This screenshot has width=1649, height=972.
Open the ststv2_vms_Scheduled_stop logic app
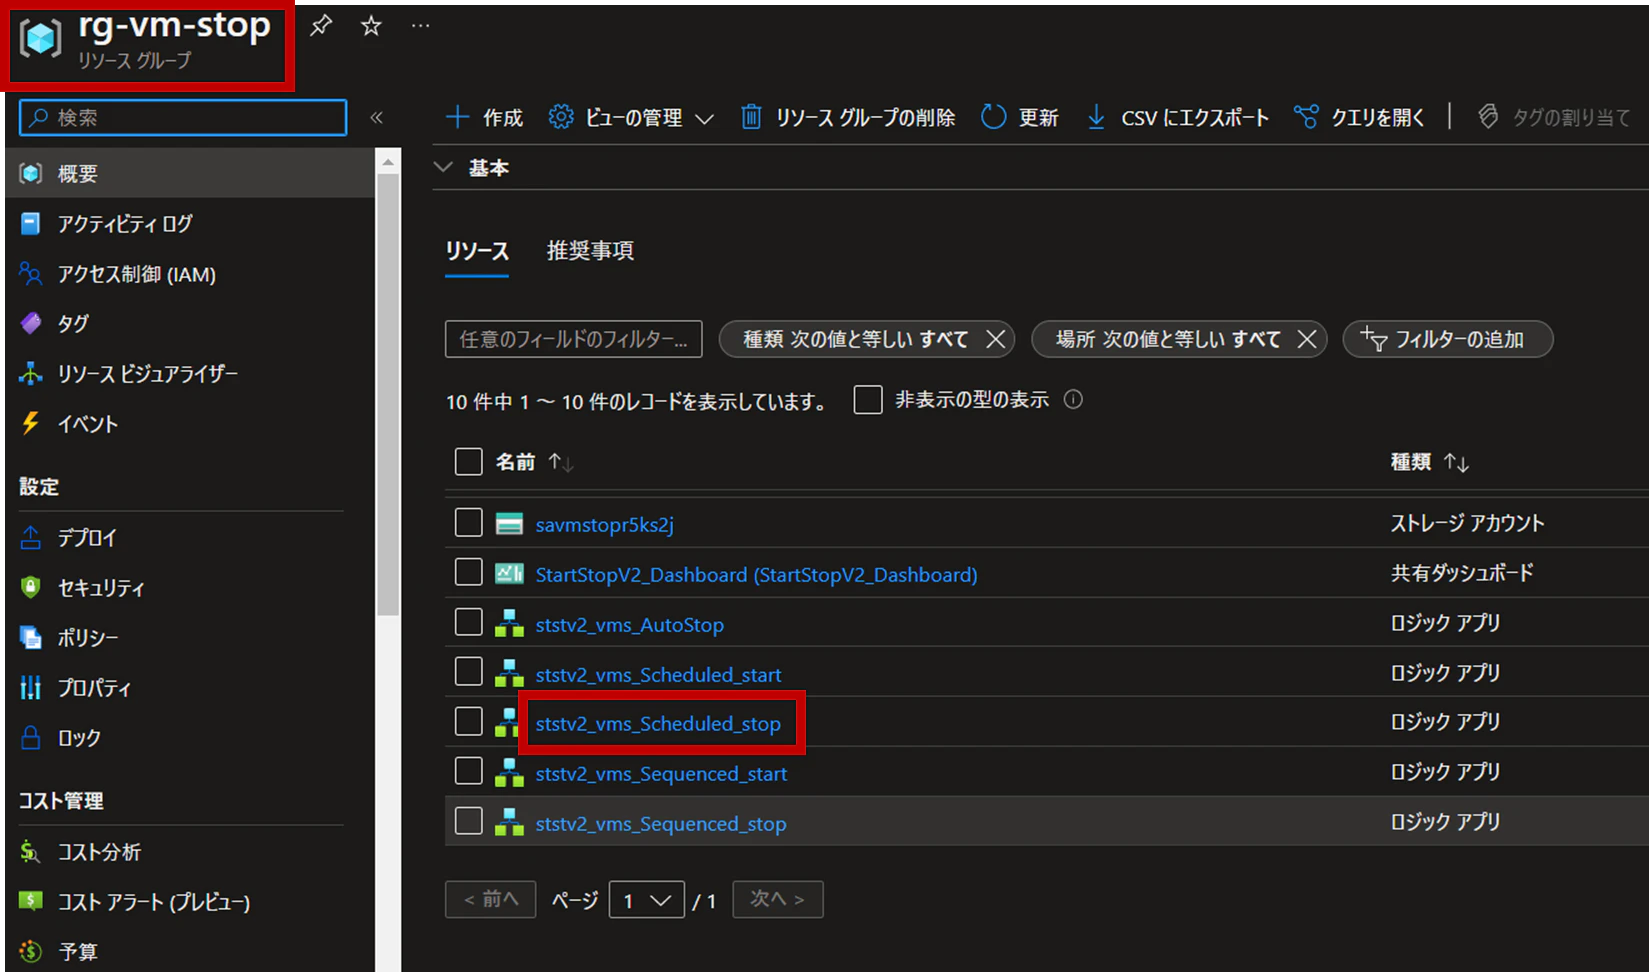pos(658,723)
